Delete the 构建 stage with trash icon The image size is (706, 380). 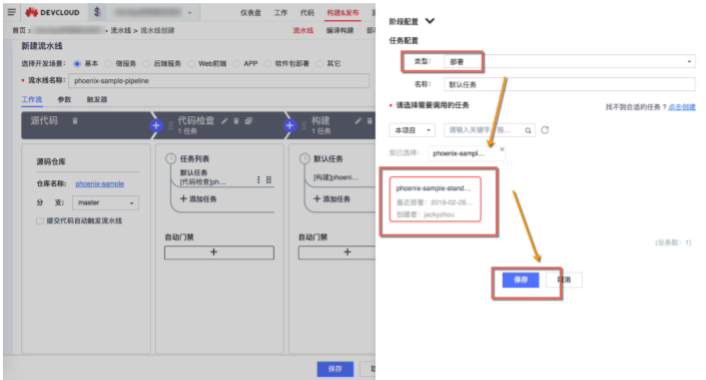click(x=370, y=121)
